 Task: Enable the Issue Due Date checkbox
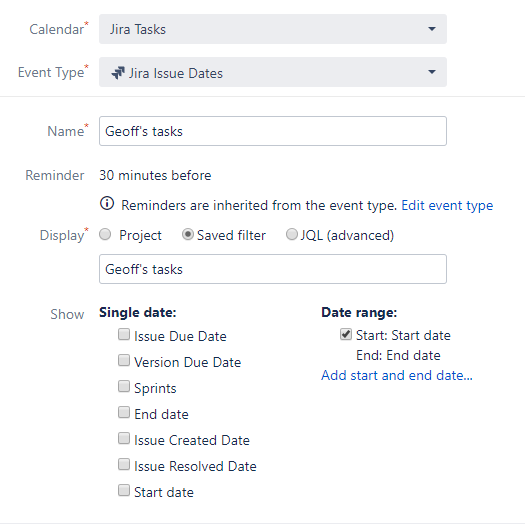point(124,334)
